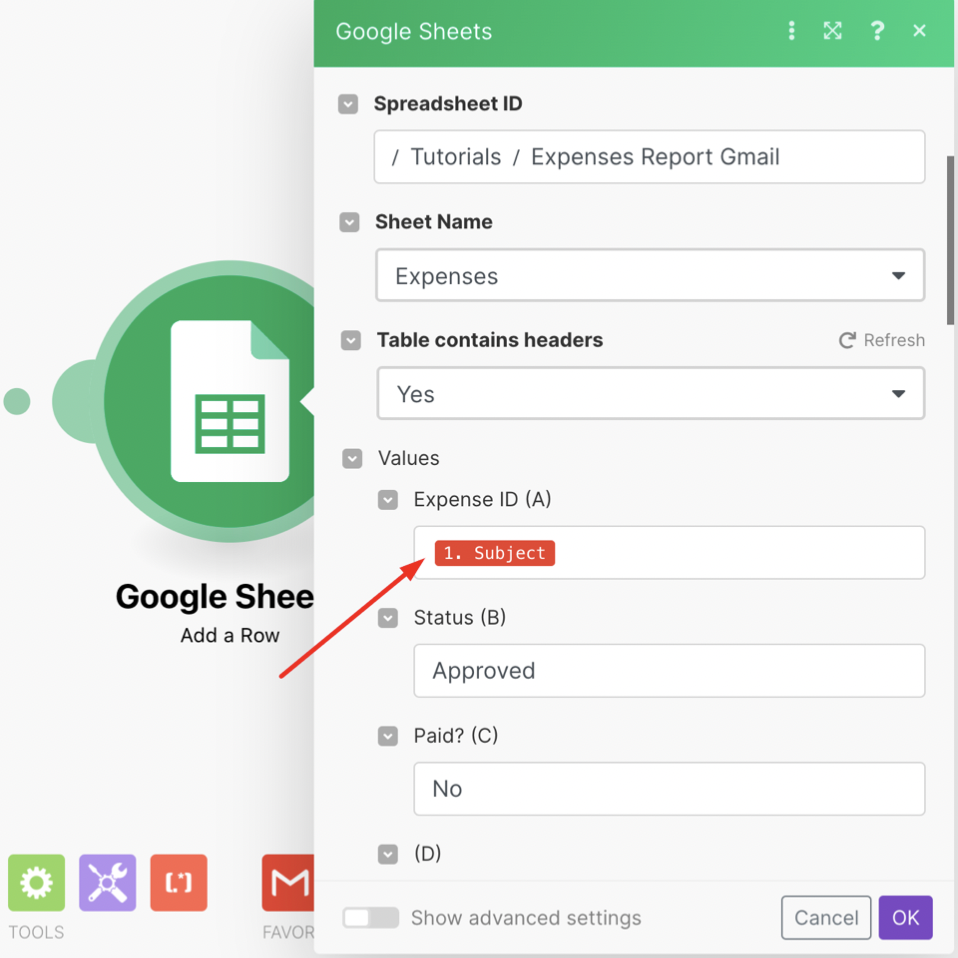Click the TOOLS label in bottom bar
Screen dimensions: 958x958
coord(36,932)
